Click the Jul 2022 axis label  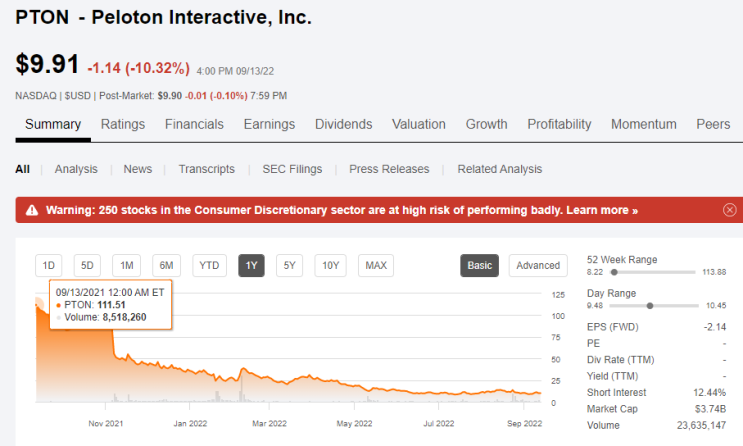pos(439,423)
